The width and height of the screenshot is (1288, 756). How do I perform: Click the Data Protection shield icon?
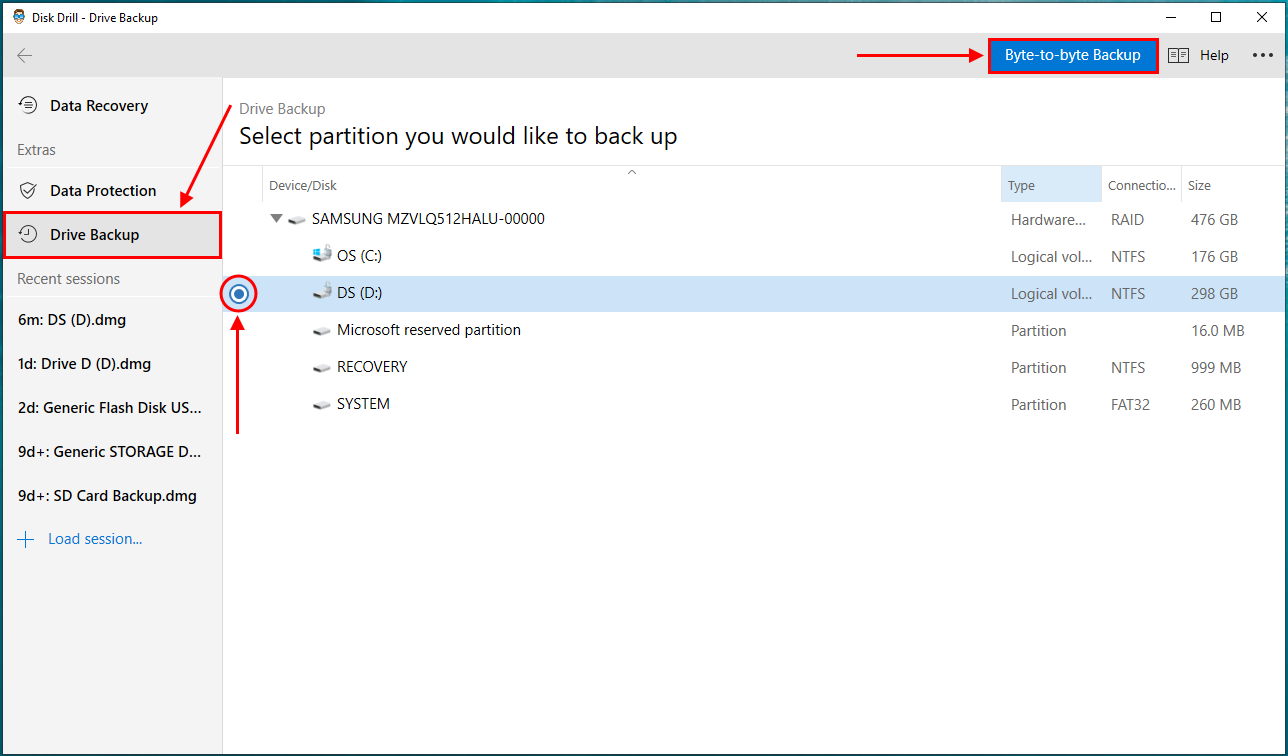[29, 190]
